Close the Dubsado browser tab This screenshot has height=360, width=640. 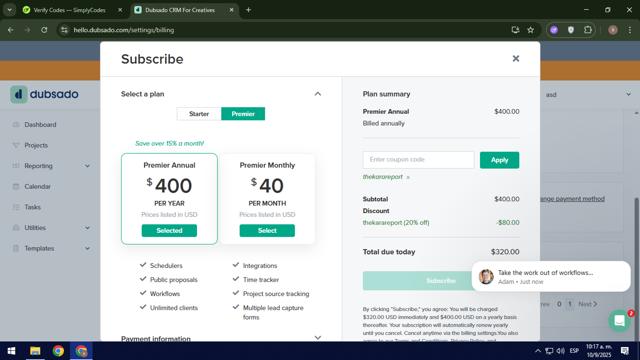click(231, 10)
